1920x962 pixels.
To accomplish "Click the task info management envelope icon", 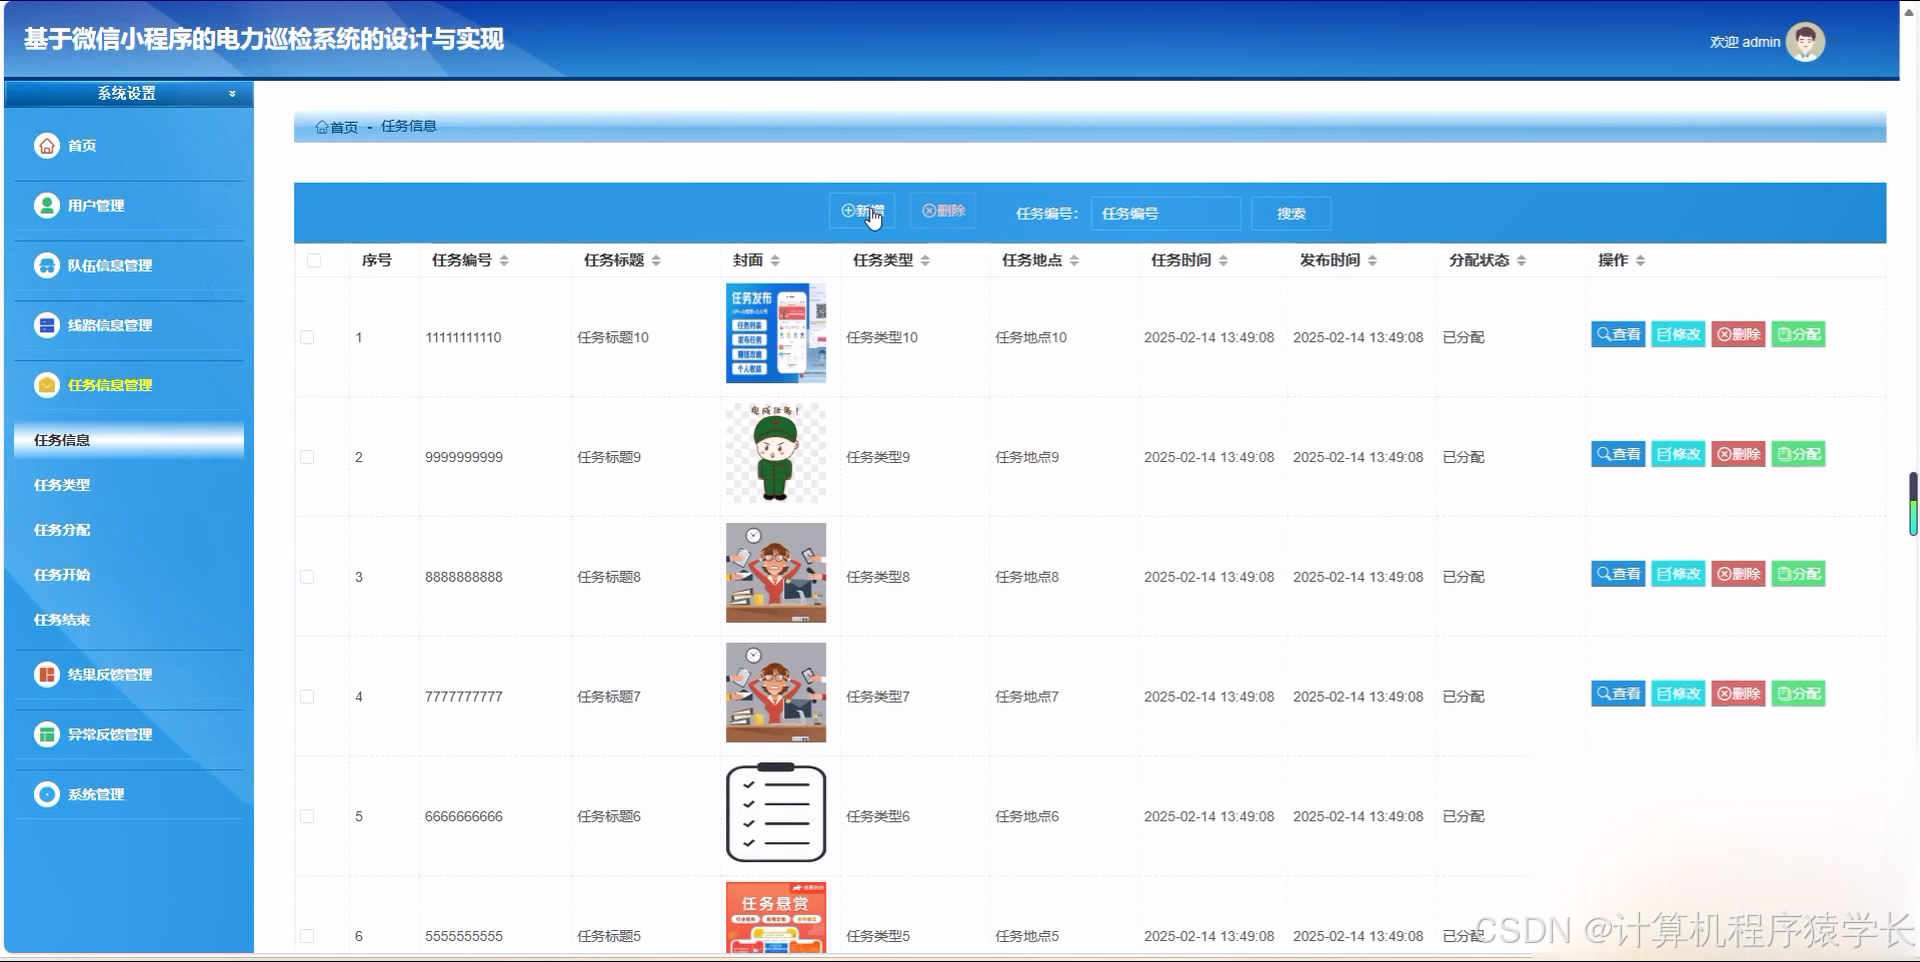I will [47, 385].
